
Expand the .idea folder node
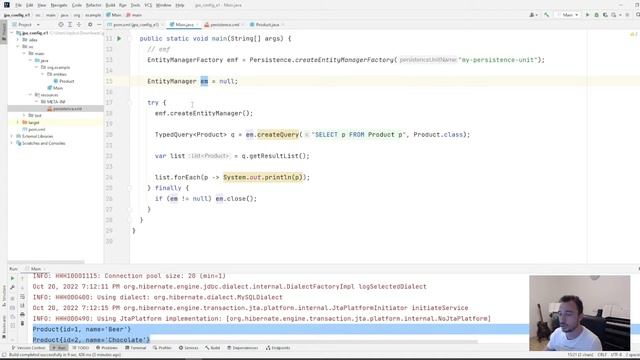pos(18,40)
